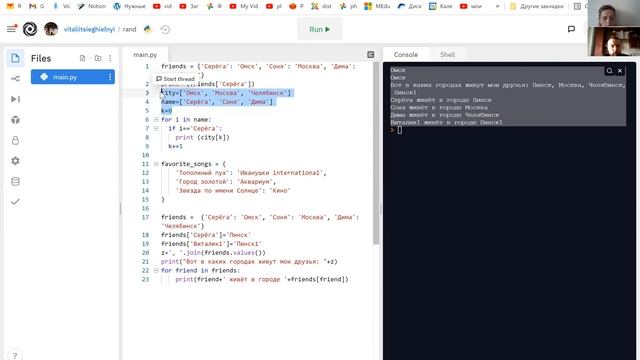
Task: Expand the bookmarks overflow chevron
Action: pos(497,6)
